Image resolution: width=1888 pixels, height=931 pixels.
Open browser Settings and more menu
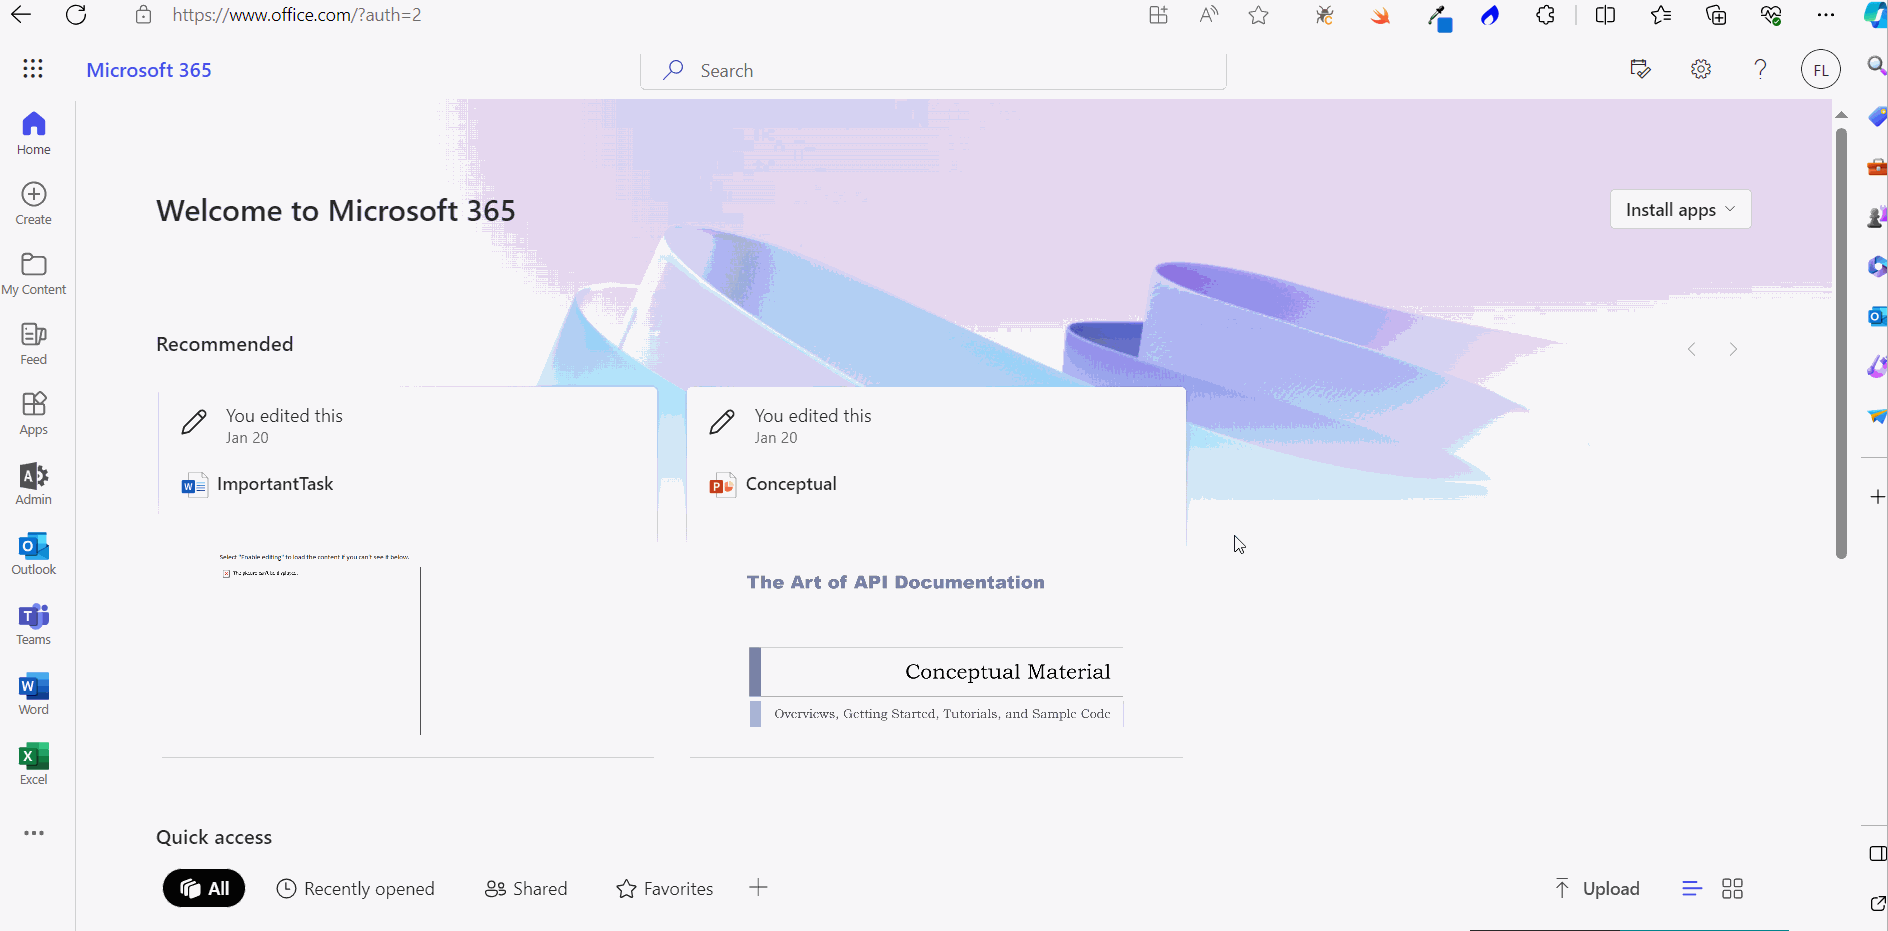pyautogui.click(x=1826, y=15)
